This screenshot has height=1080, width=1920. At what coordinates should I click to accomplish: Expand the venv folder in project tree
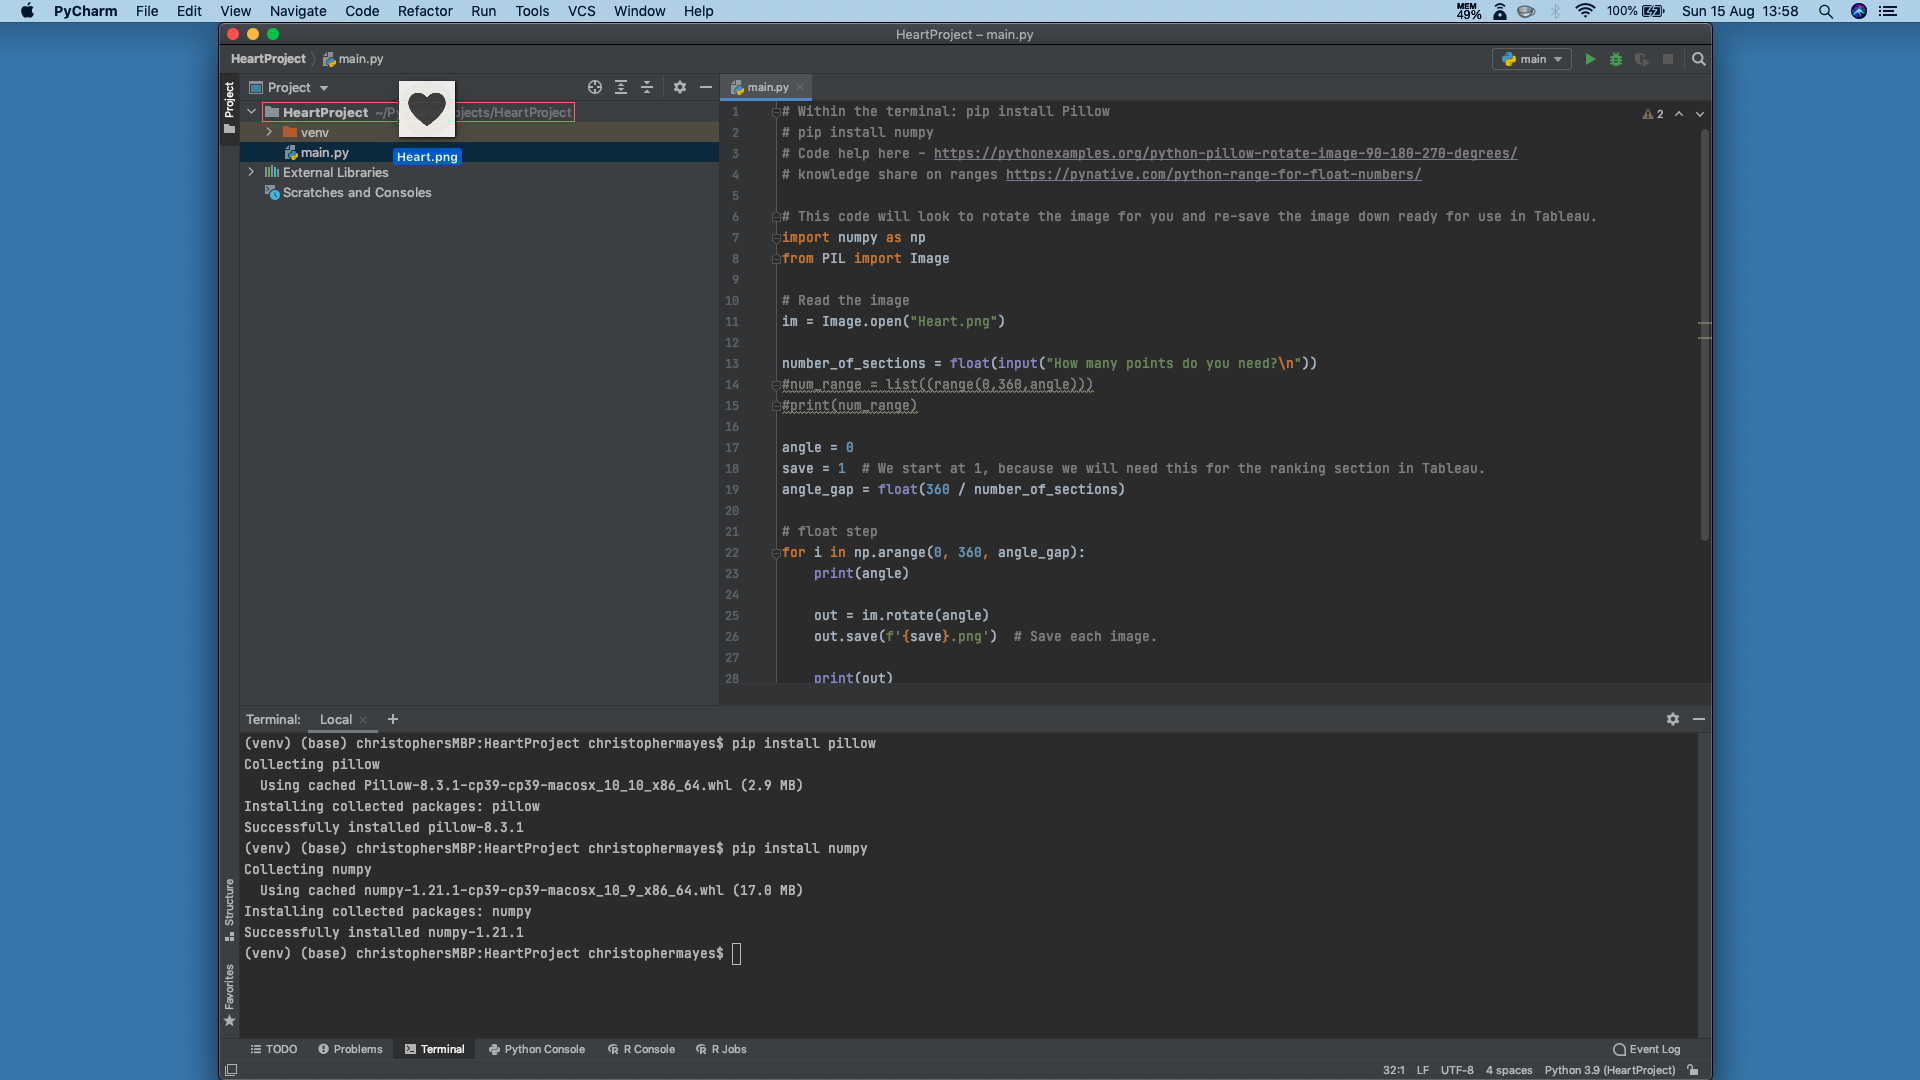tap(269, 132)
